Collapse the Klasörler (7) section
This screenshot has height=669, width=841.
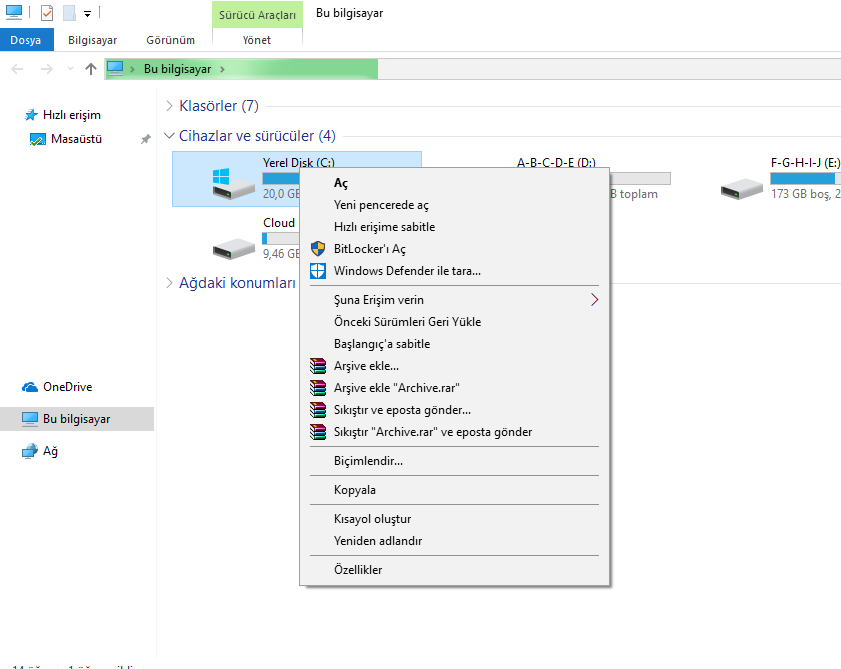pos(169,106)
